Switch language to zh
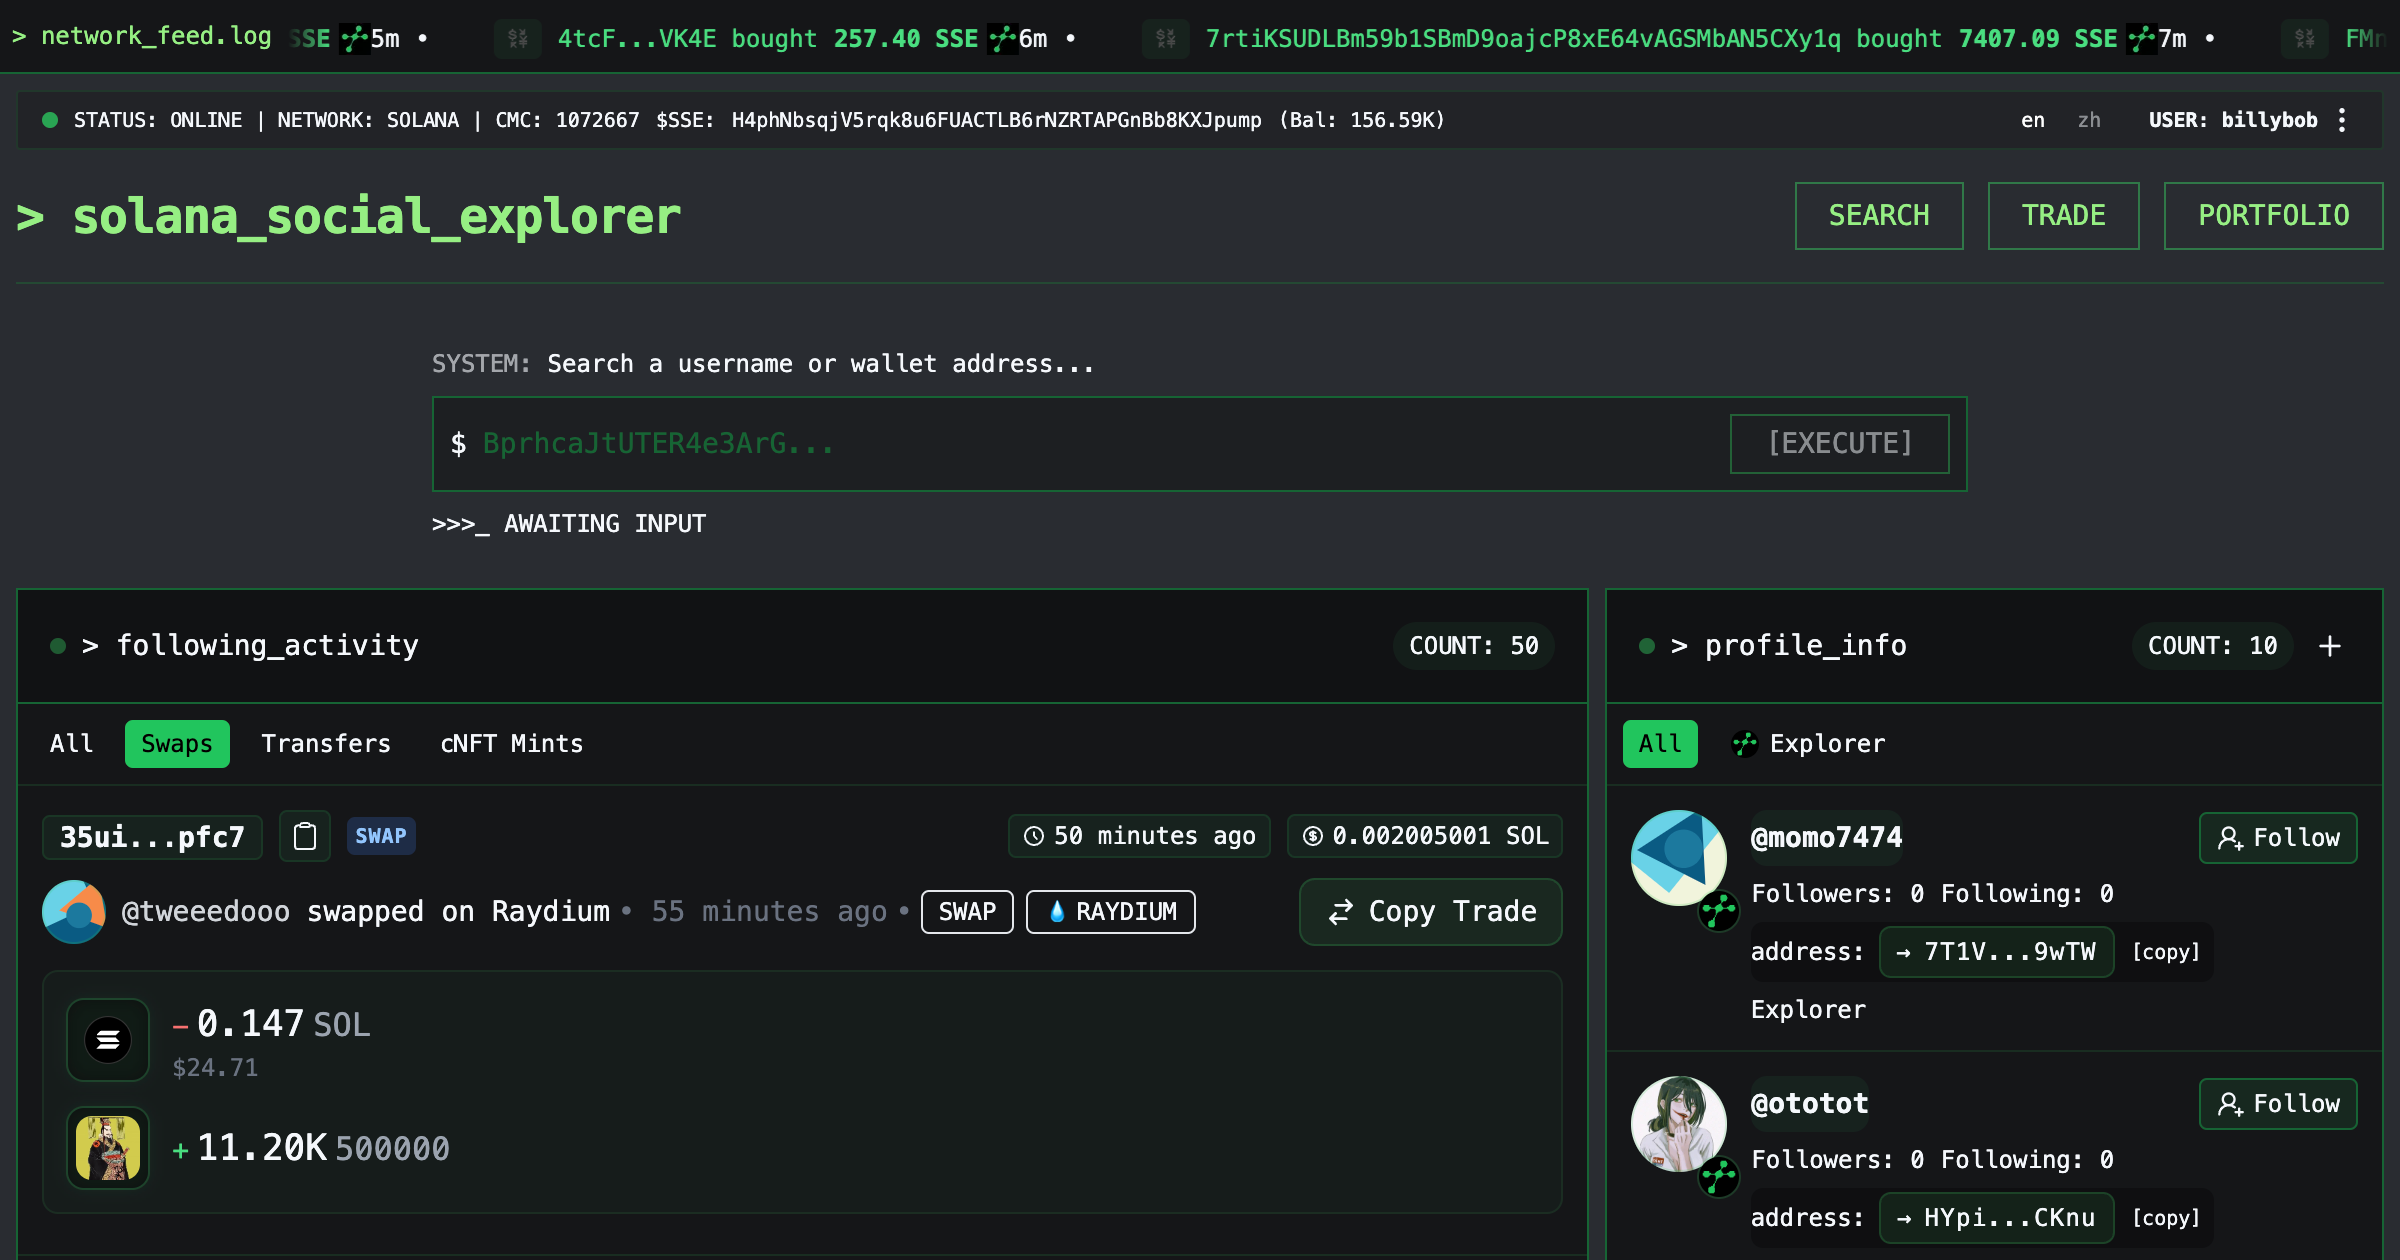The height and width of the screenshot is (1260, 2400). [2089, 120]
